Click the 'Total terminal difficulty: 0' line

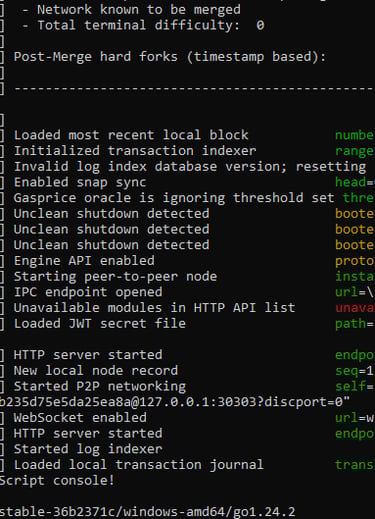(151, 25)
